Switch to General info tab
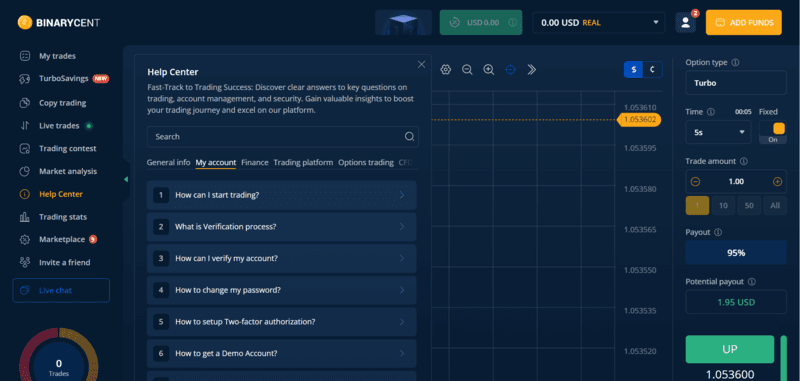 [x=168, y=163]
